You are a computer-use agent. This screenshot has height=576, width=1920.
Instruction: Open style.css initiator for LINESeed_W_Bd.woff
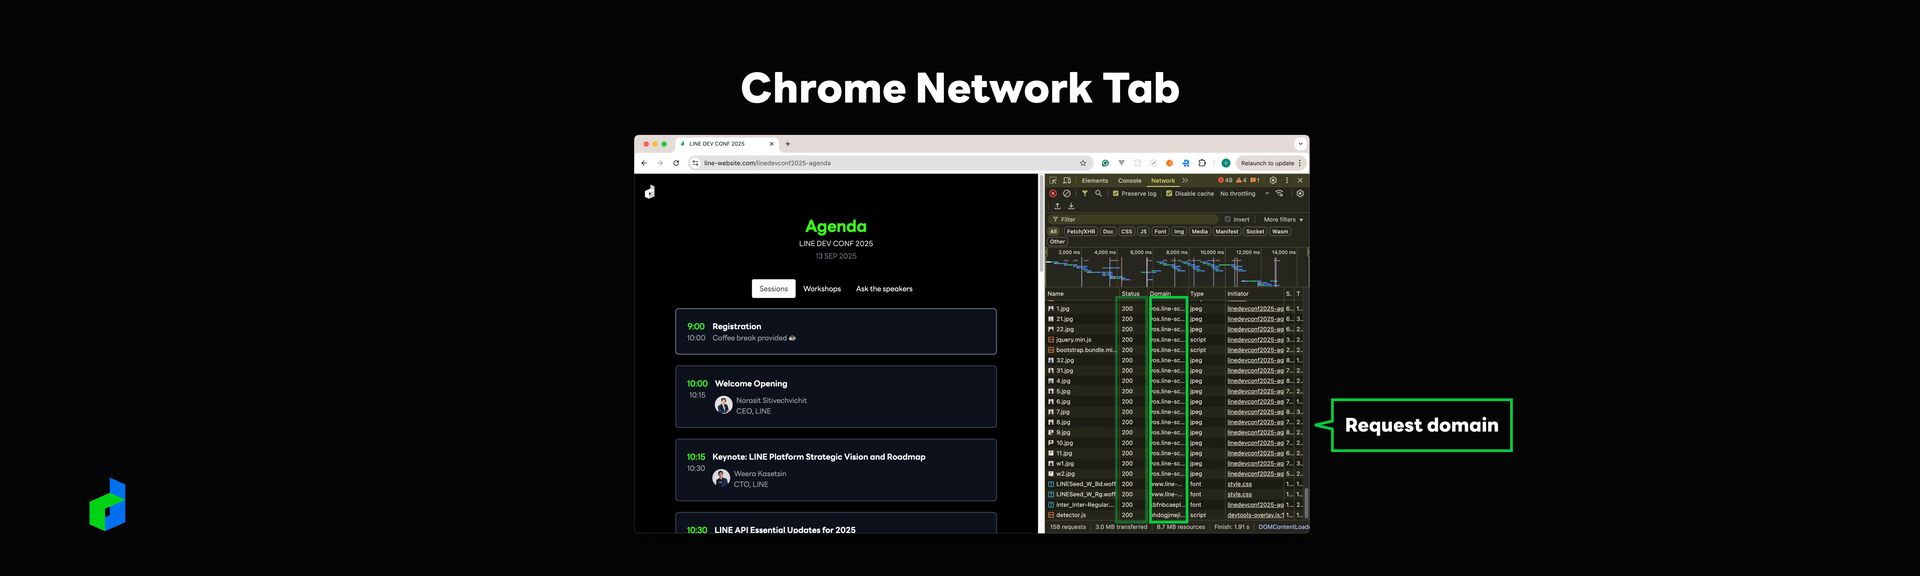point(1240,484)
